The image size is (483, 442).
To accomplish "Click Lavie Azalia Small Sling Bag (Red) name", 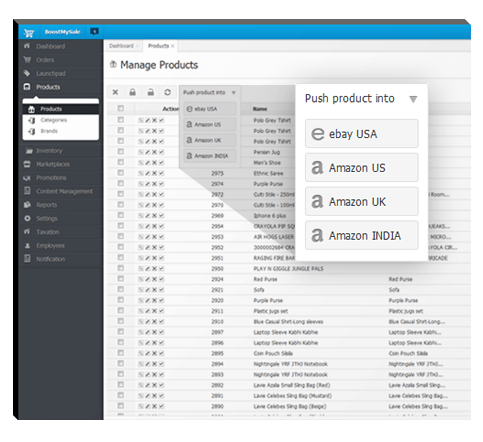I will (x=292, y=385).
